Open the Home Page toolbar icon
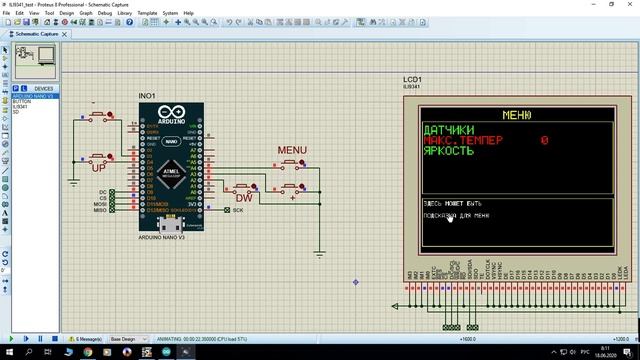The image size is (640, 360). pos(47,22)
